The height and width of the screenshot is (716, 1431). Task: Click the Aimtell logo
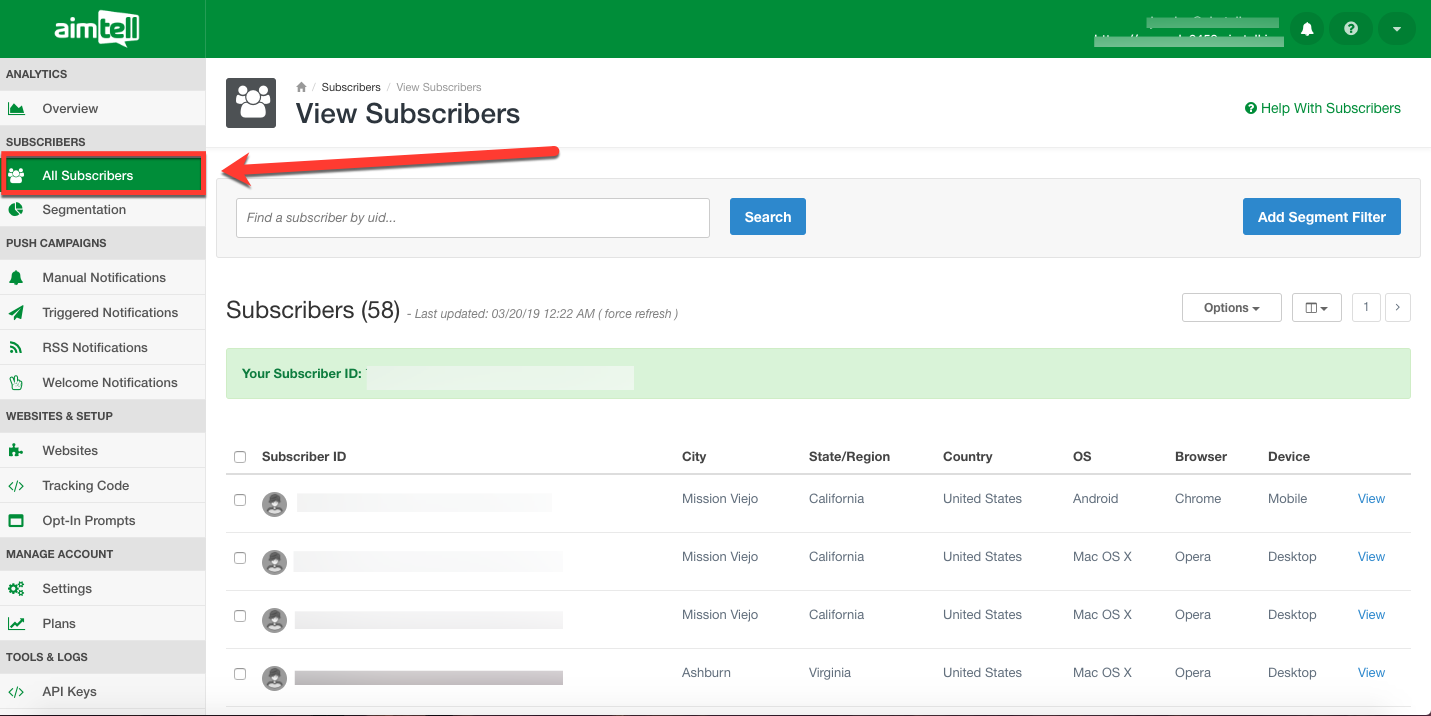[x=97, y=29]
